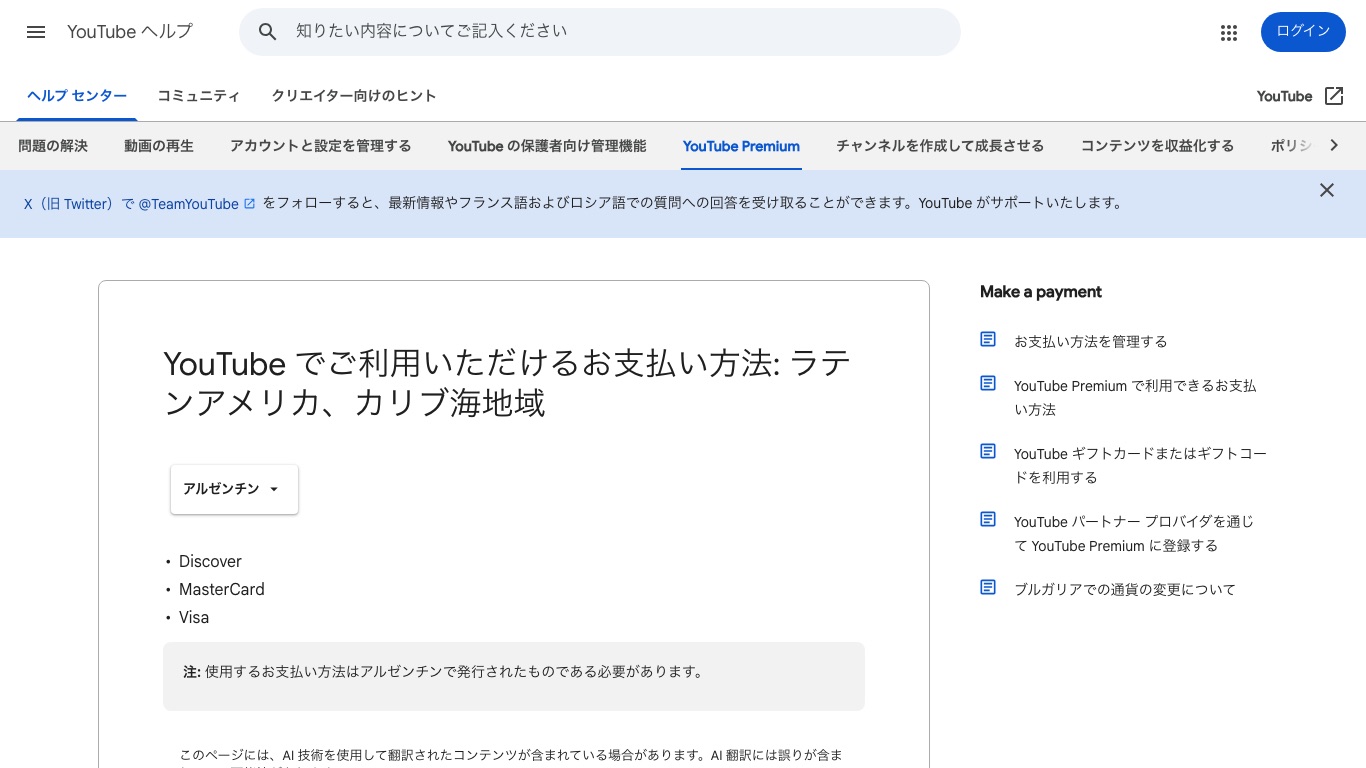Open お支払い方法を管理する article link
1366x768 pixels.
tap(1090, 341)
